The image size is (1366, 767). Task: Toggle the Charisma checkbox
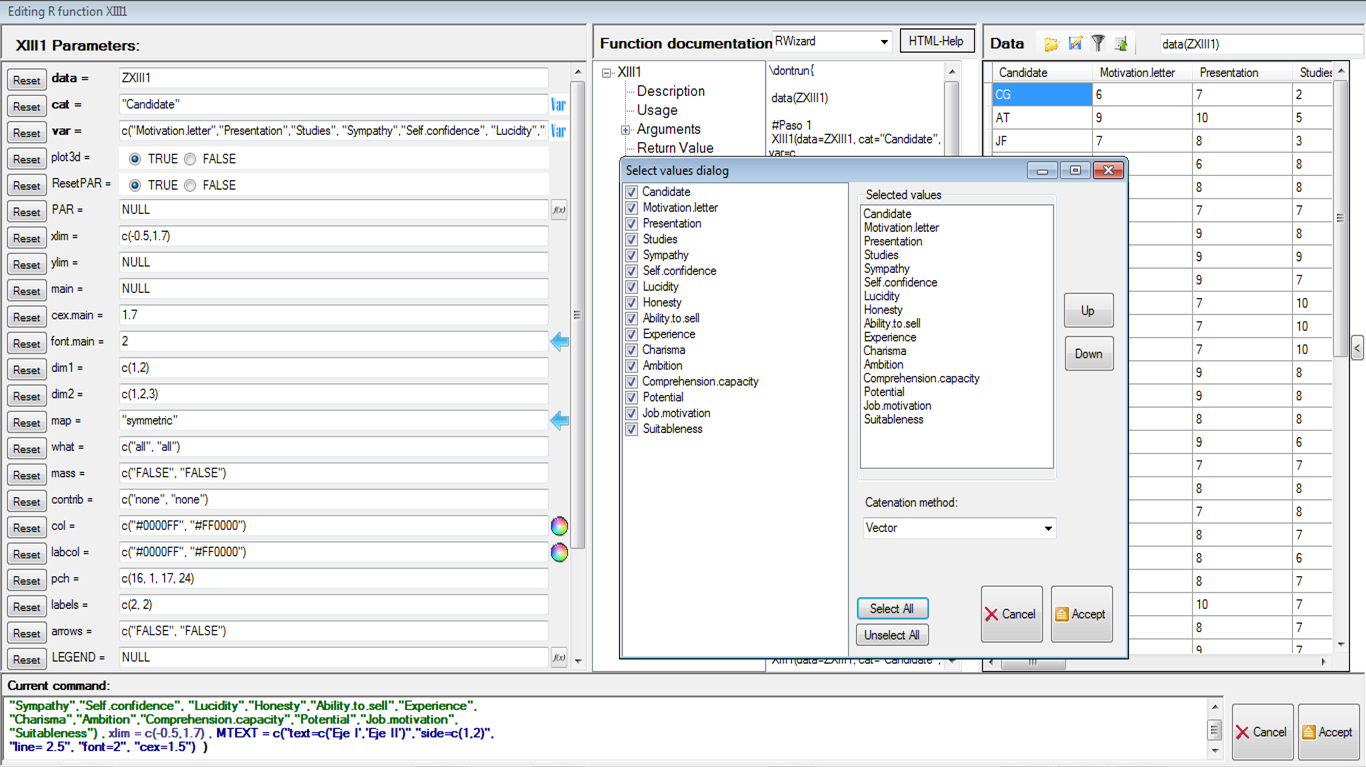(x=631, y=350)
